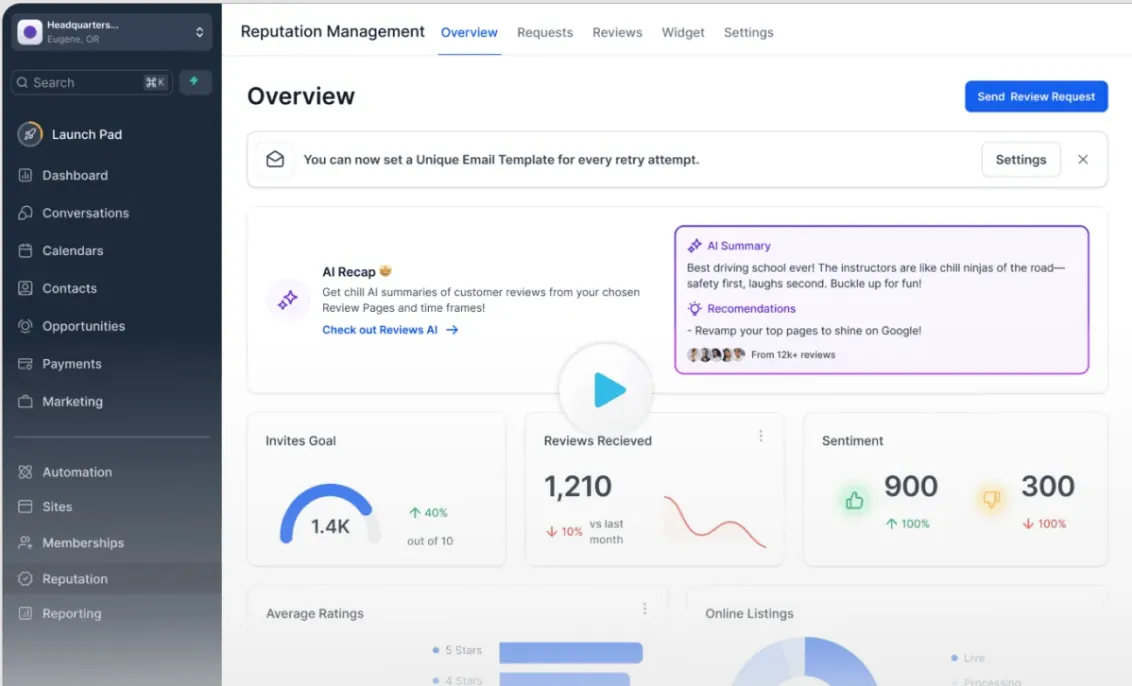Click inside the Search field
Viewport: 1132px width, 686px height.
pos(92,82)
